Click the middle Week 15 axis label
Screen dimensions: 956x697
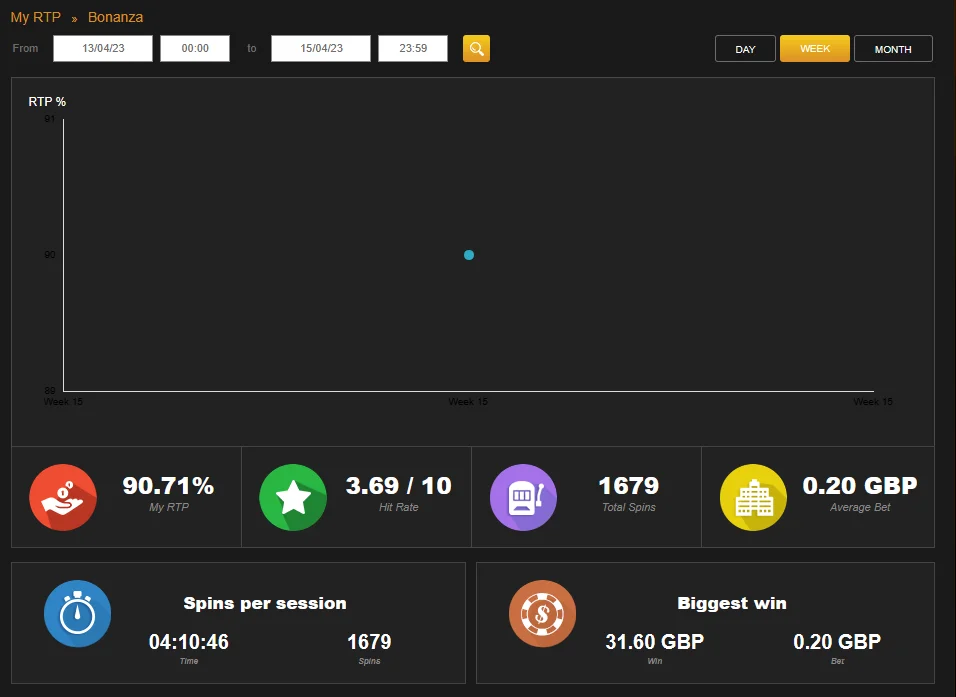[x=468, y=401]
